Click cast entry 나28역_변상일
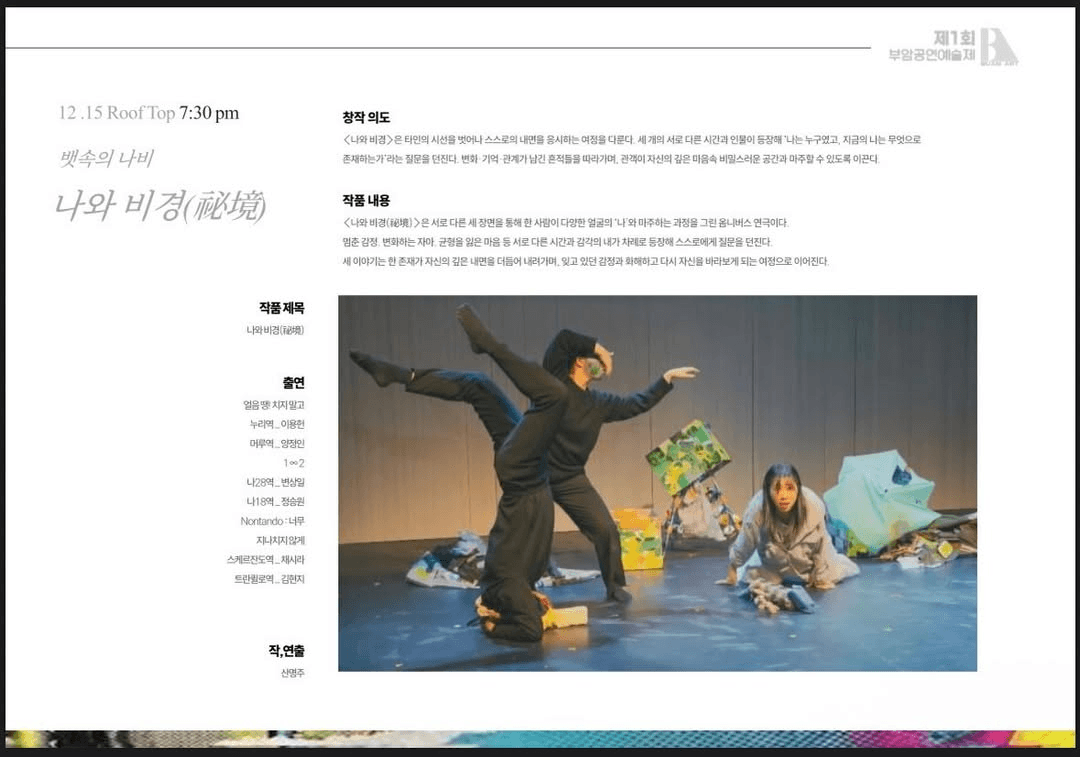The image size is (1080, 757). [275, 482]
